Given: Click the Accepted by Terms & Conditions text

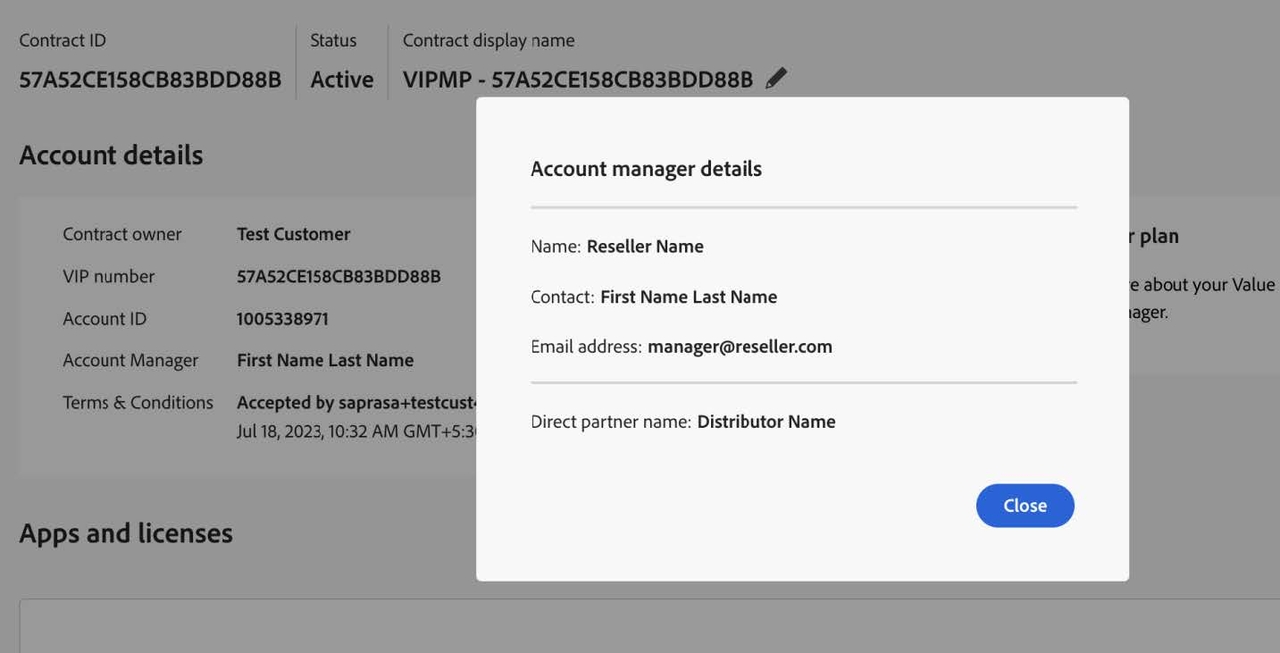Looking at the screenshot, I should [356, 402].
